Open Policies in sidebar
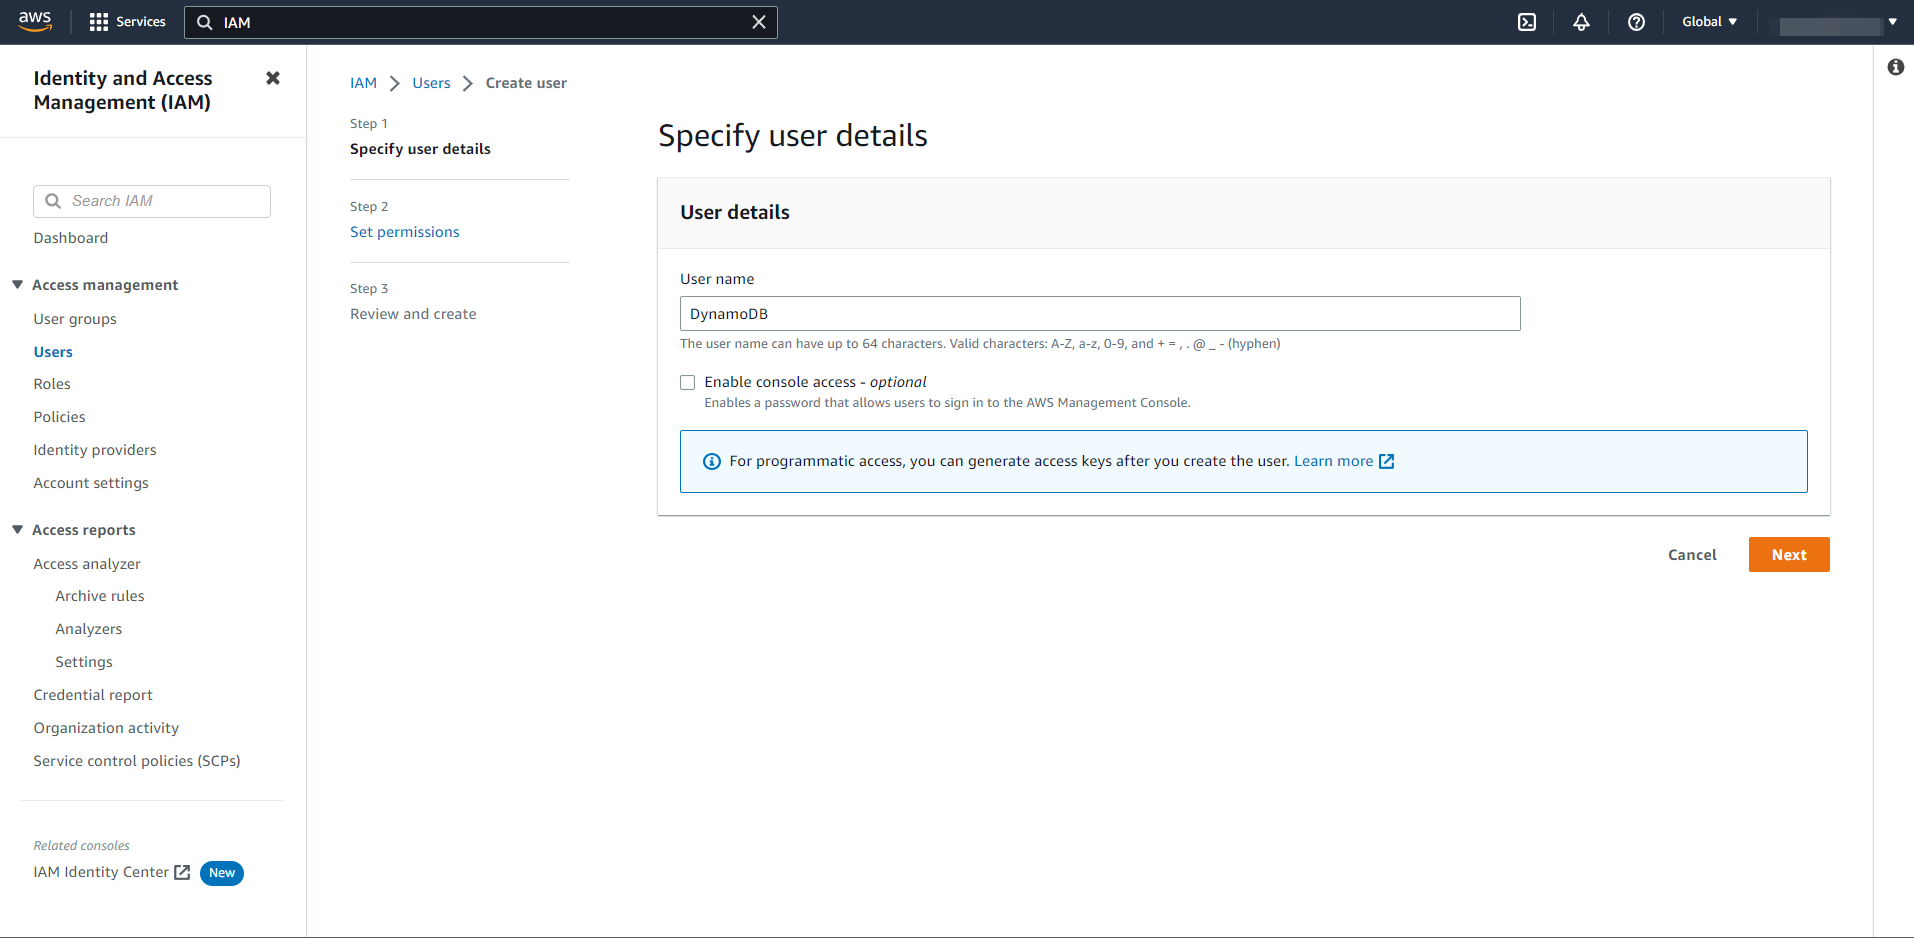The height and width of the screenshot is (938, 1914). (x=60, y=417)
